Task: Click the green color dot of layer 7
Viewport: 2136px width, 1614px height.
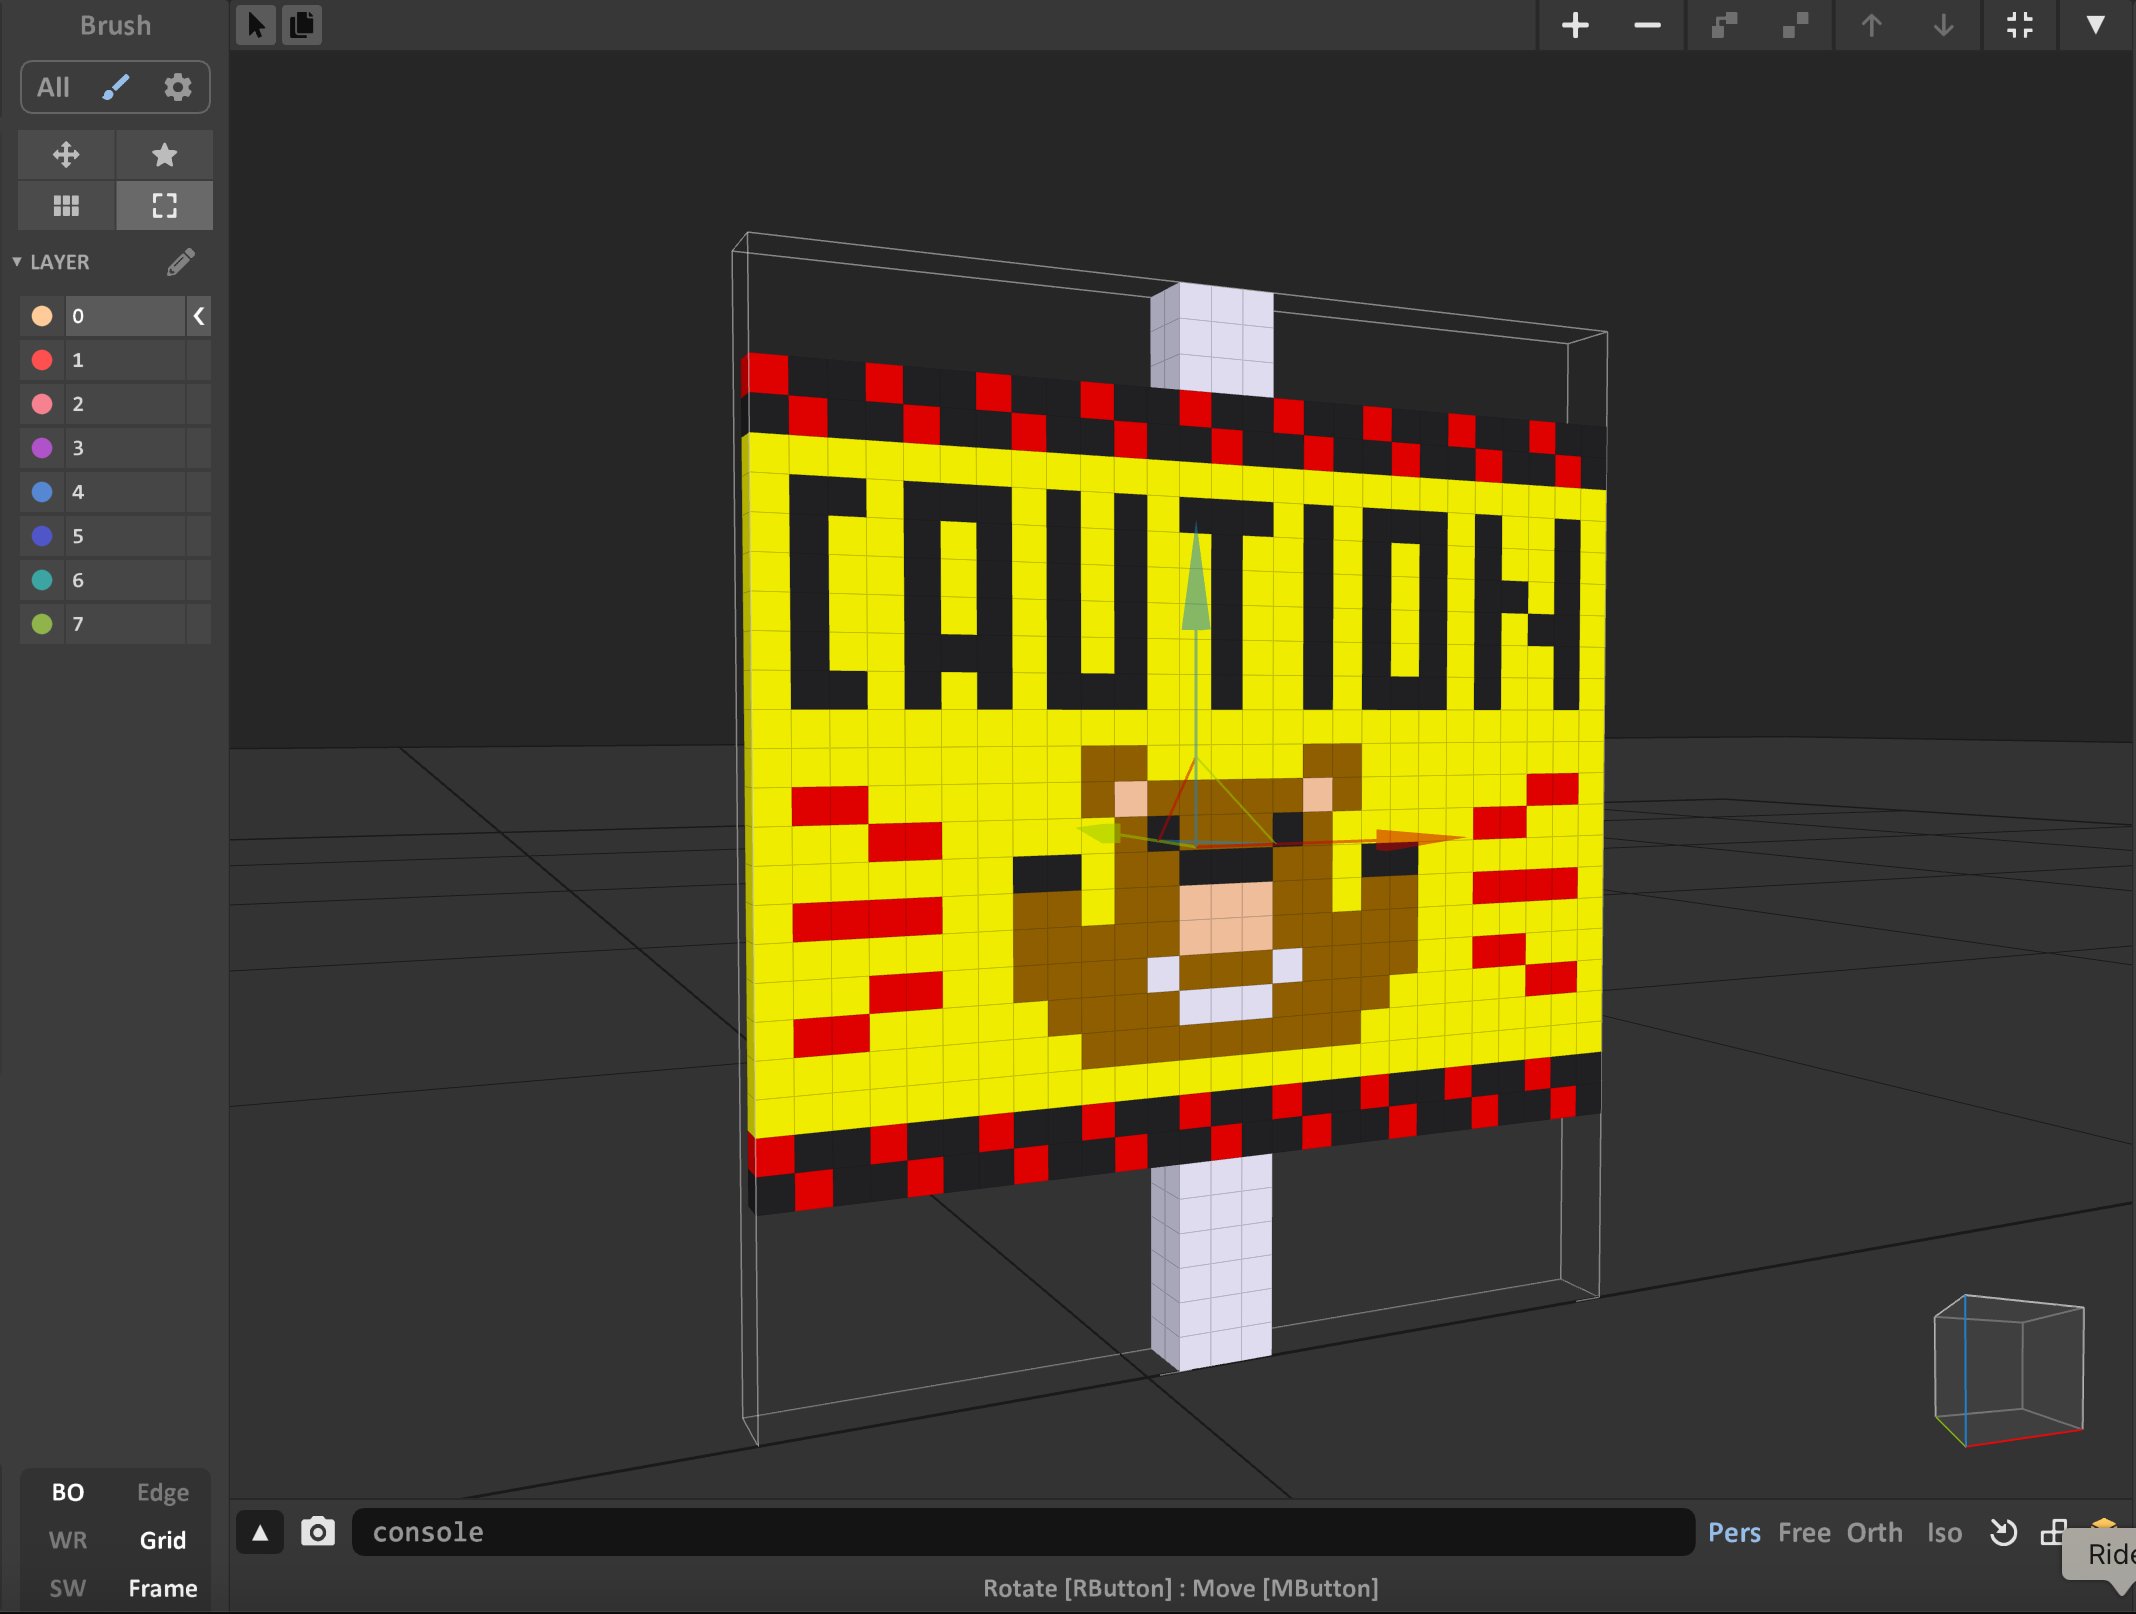Action: pyautogui.click(x=42, y=624)
